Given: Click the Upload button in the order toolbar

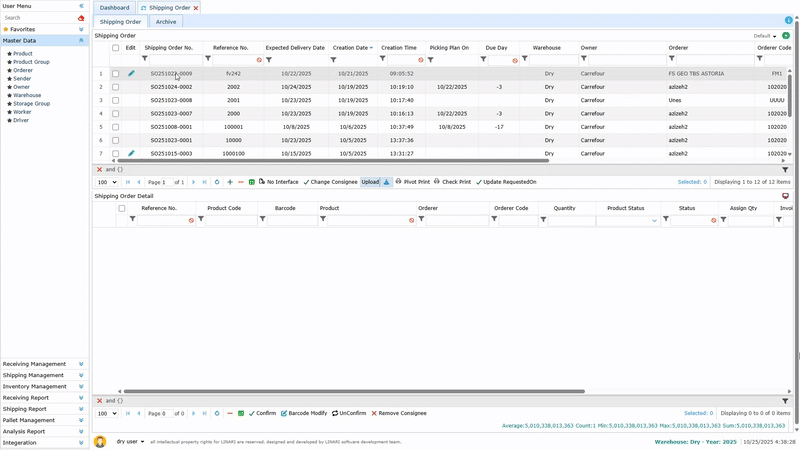Looking at the screenshot, I should coord(370,182).
